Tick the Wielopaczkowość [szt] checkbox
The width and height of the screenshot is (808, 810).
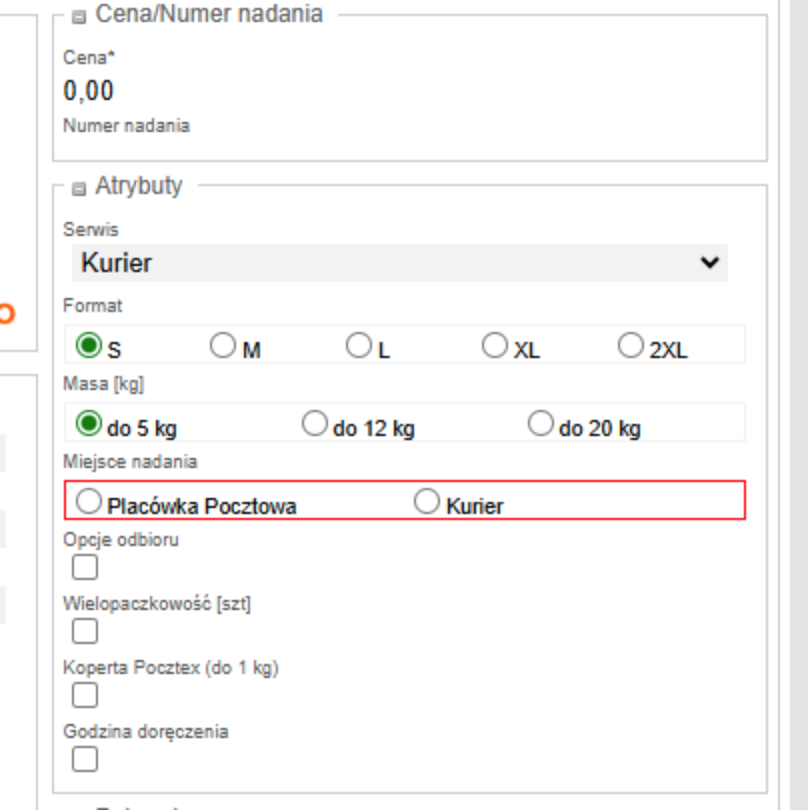[x=85, y=631]
